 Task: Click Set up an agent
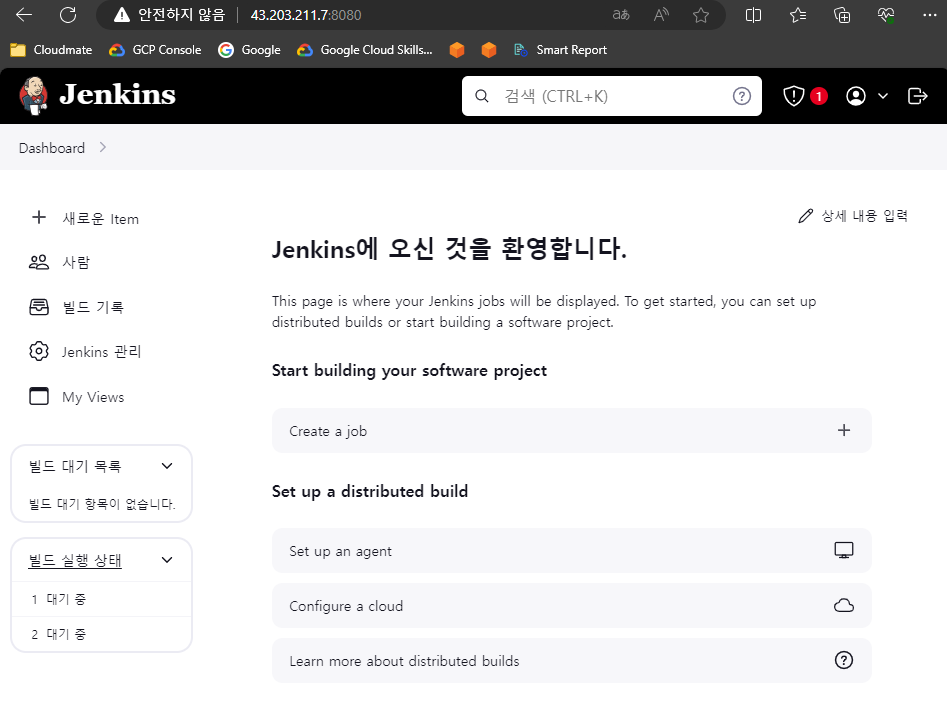[571, 551]
